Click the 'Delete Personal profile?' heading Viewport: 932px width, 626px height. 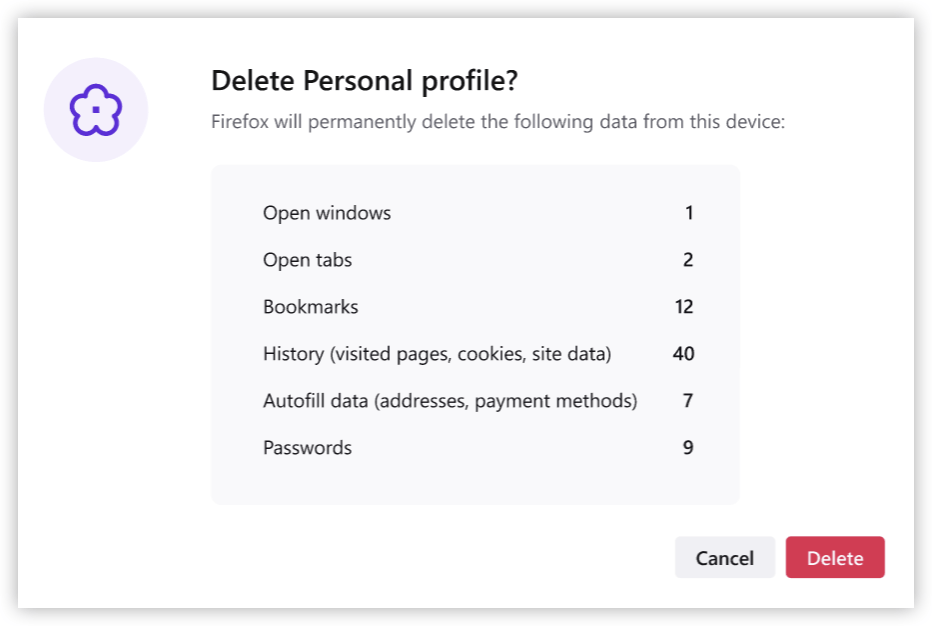364,81
